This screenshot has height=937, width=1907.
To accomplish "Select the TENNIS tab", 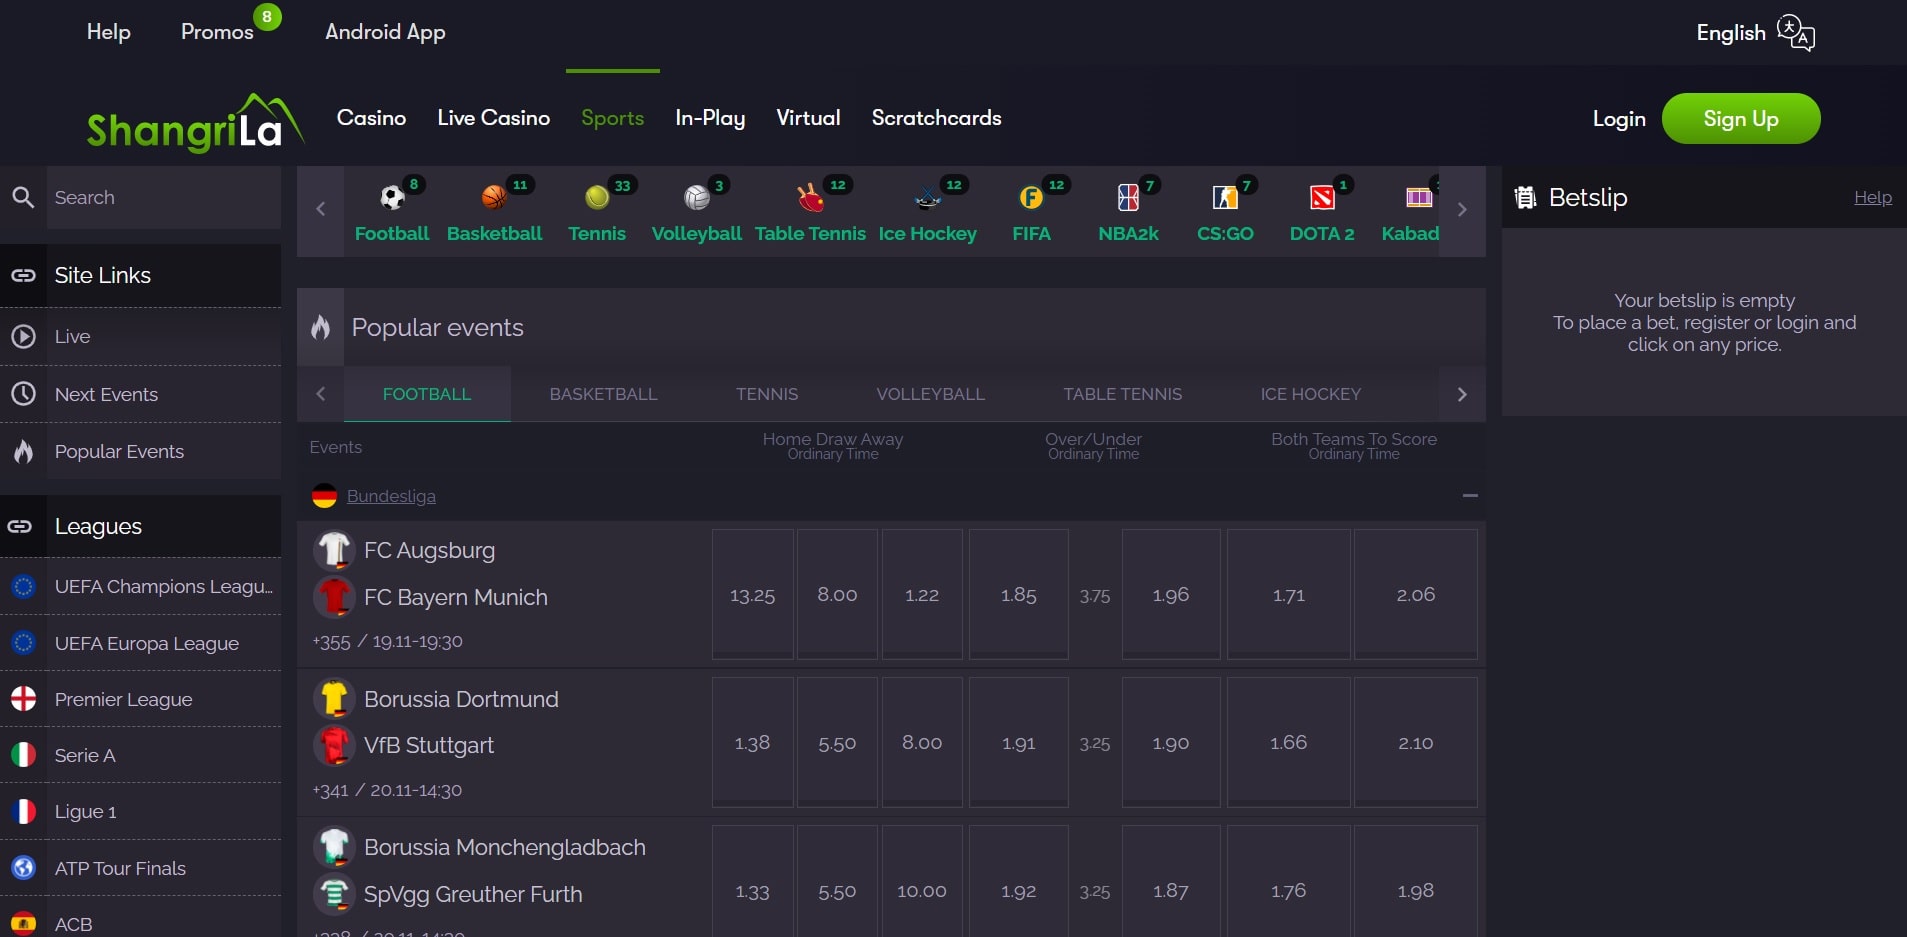I will pos(767,394).
